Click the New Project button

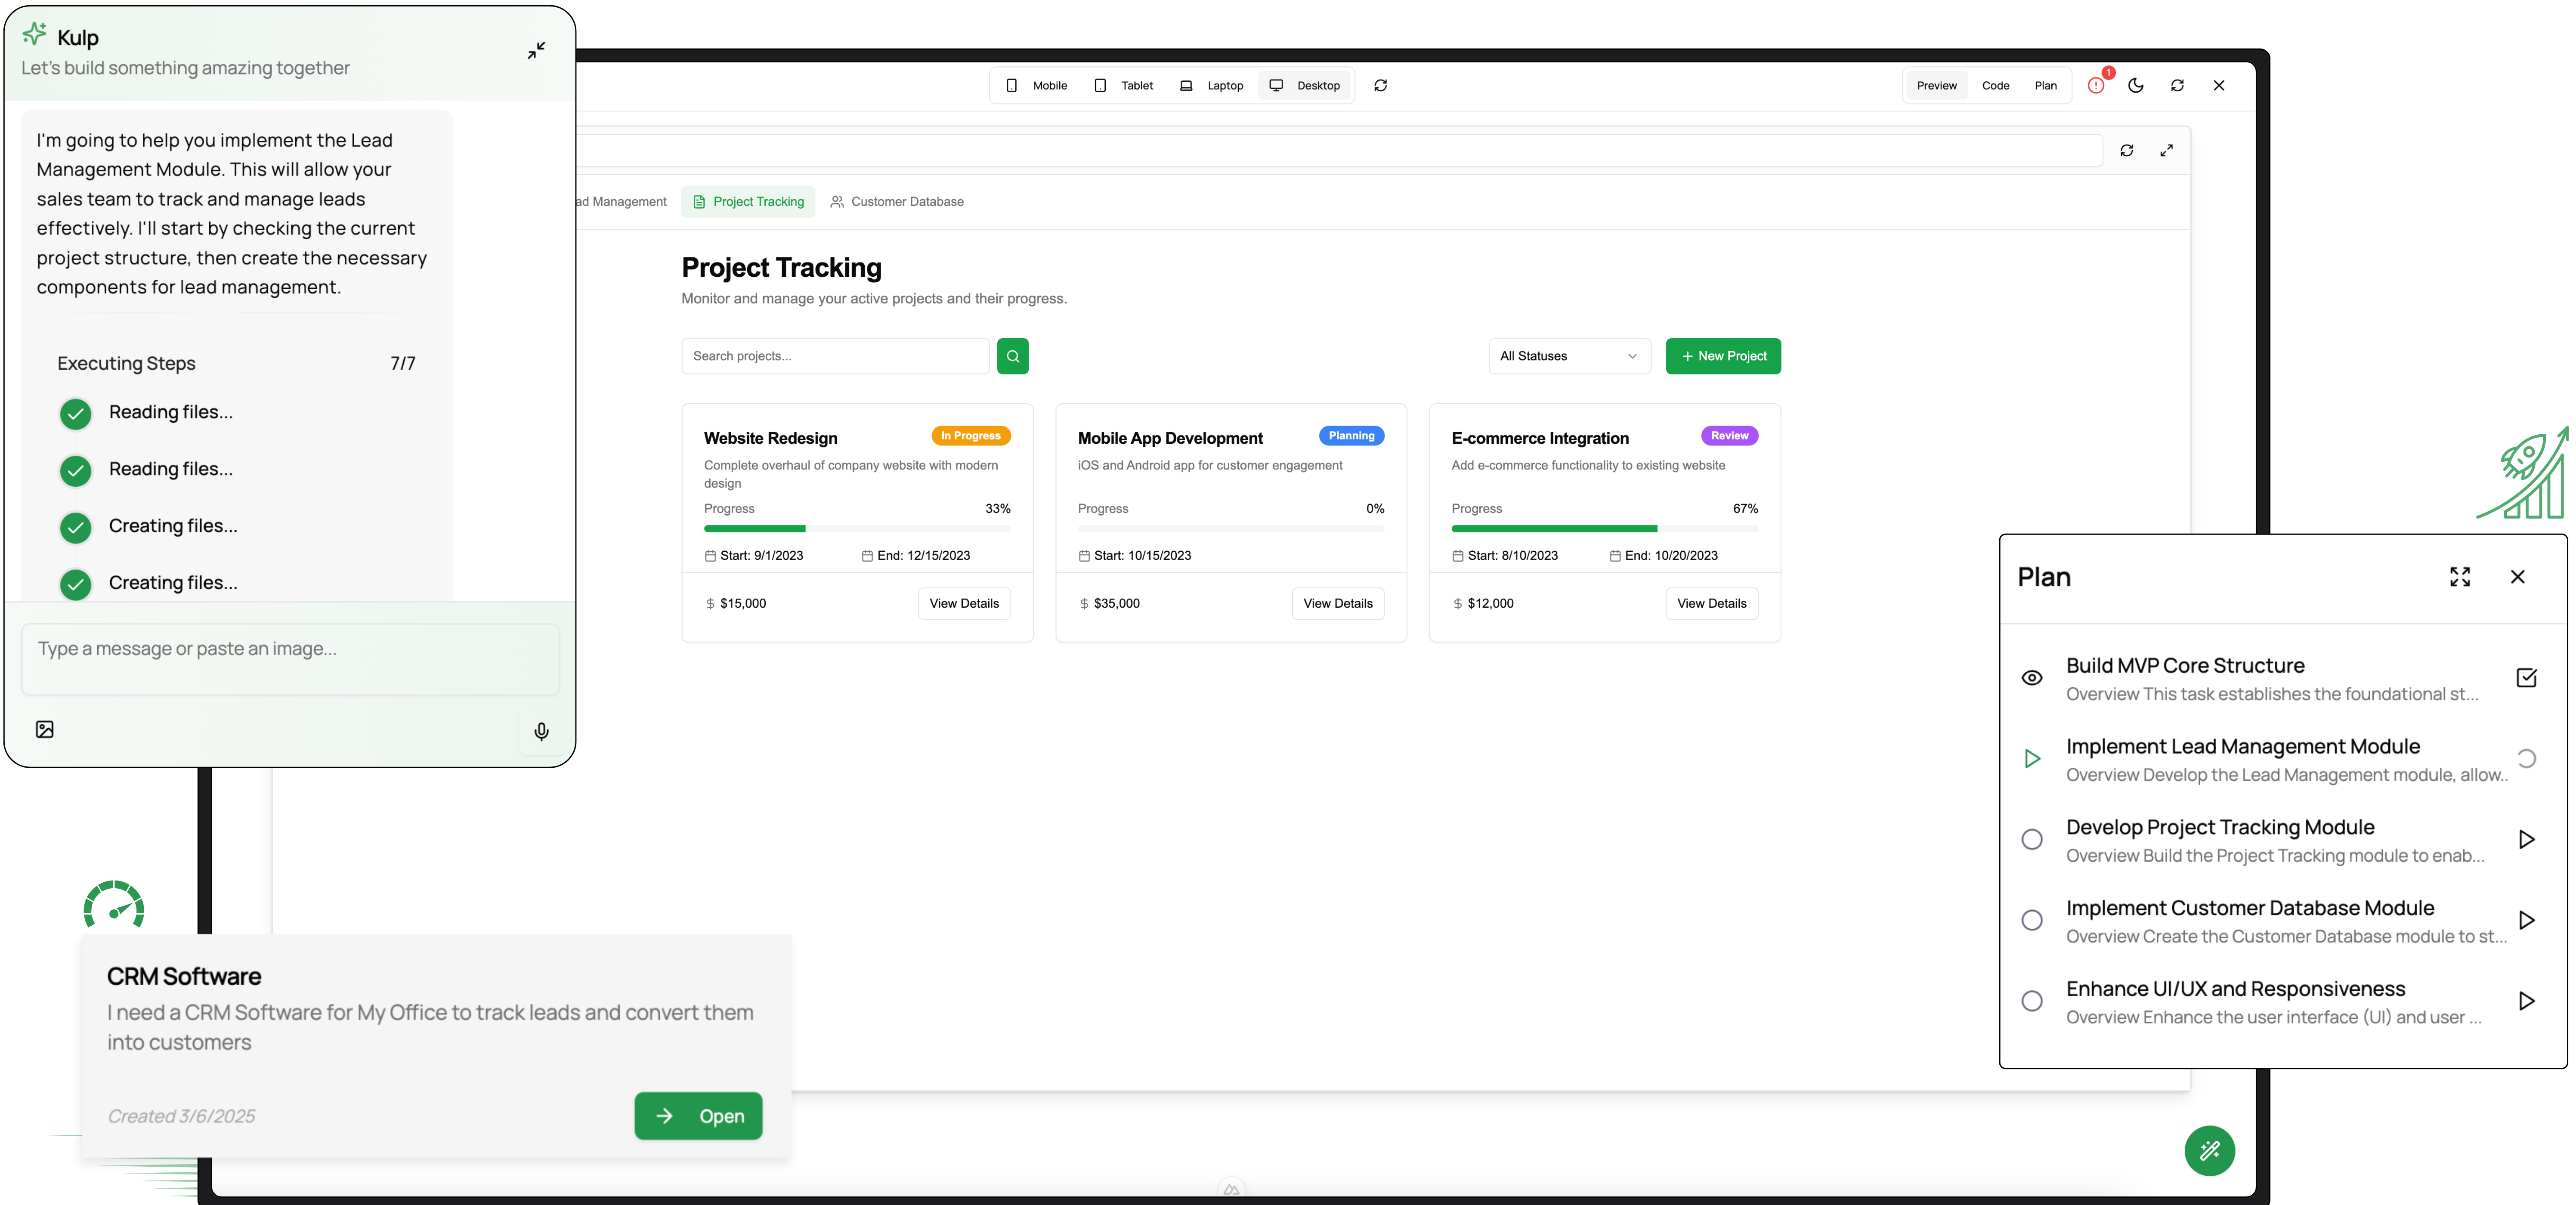pyautogui.click(x=1723, y=356)
